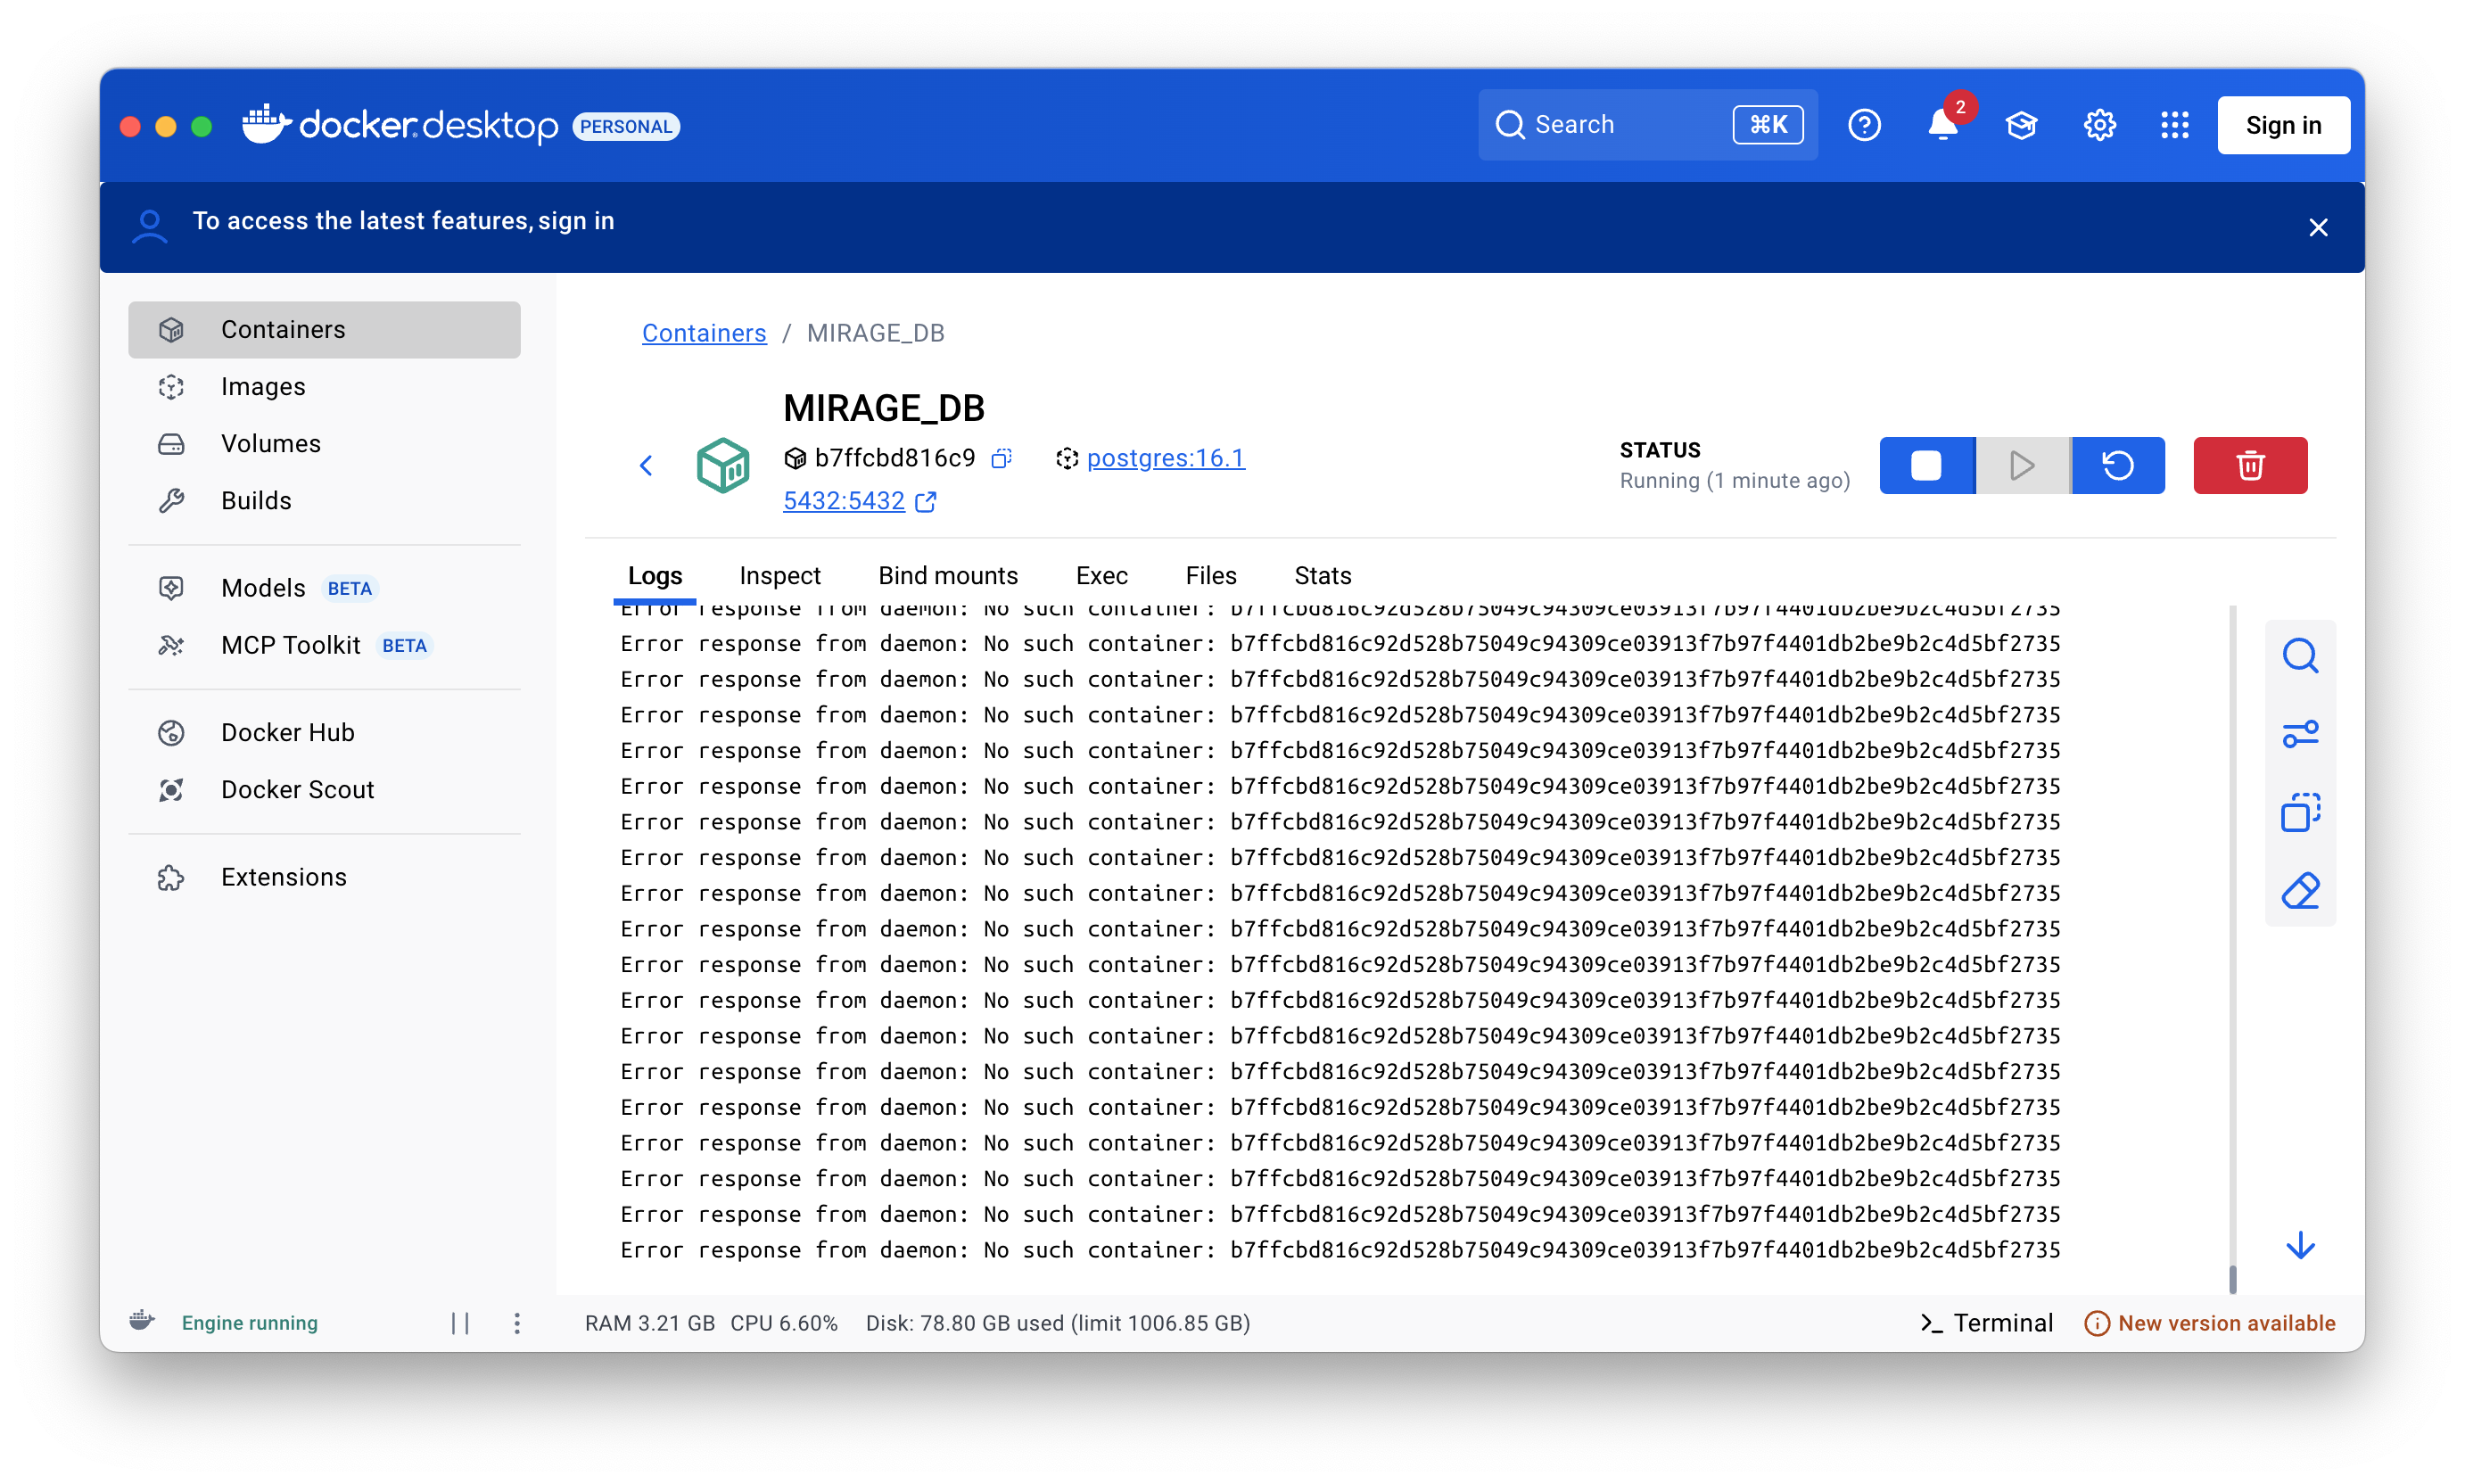2465x1484 pixels.
Task: Clear logs with the eraser icon
Action: pos(2300,890)
